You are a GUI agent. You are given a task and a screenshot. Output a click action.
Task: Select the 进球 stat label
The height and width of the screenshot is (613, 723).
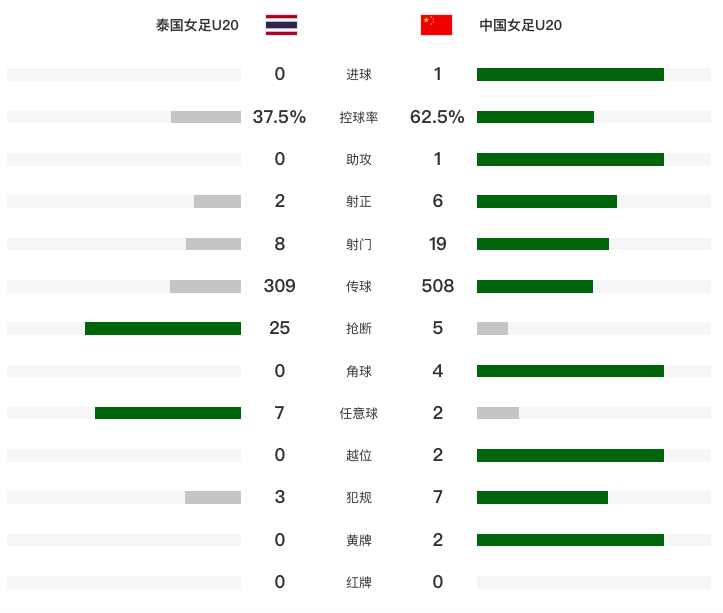[x=359, y=74]
